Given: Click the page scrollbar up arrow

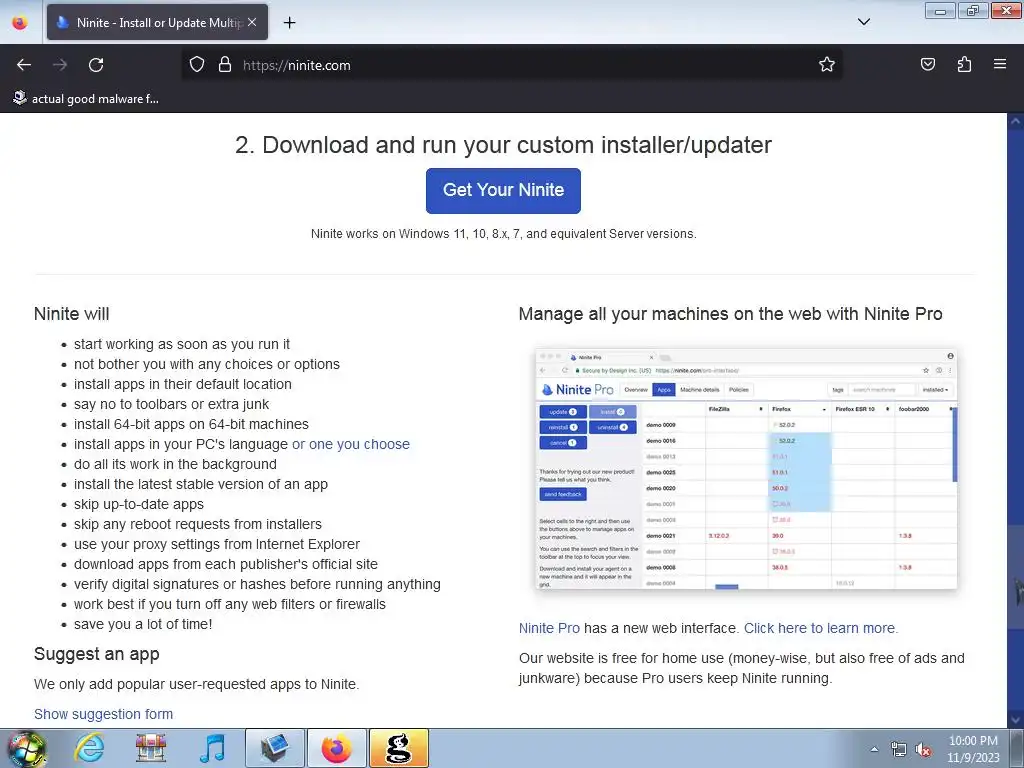Looking at the screenshot, I should tap(1016, 121).
